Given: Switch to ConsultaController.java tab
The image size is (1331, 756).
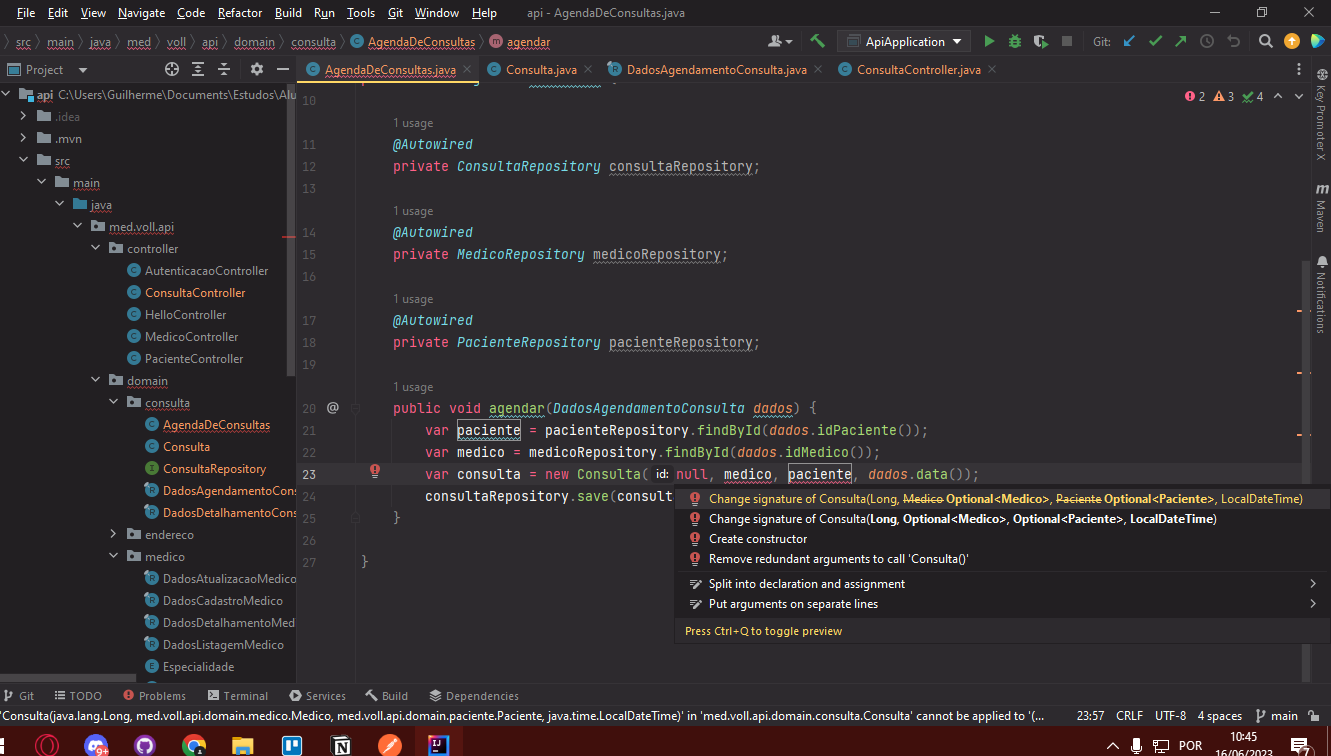Looking at the screenshot, I should (918, 69).
